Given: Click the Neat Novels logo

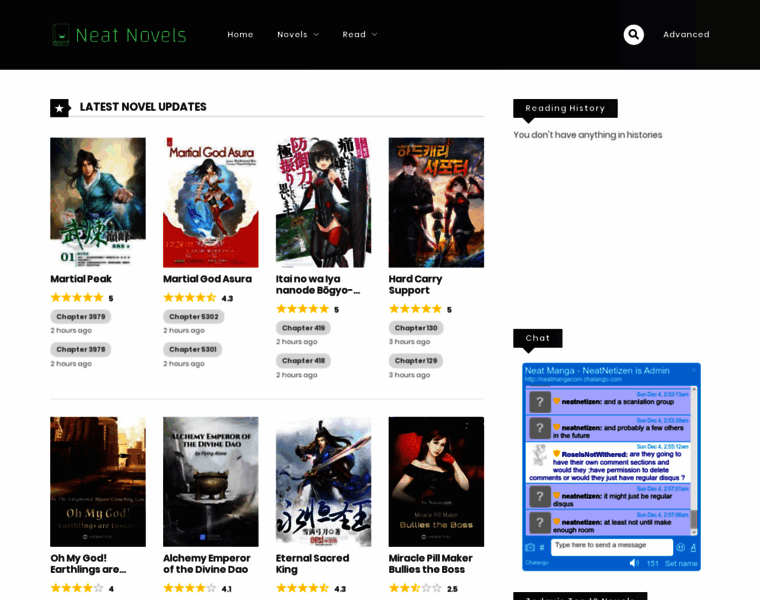Looking at the screenshot, I should [119, 35].
